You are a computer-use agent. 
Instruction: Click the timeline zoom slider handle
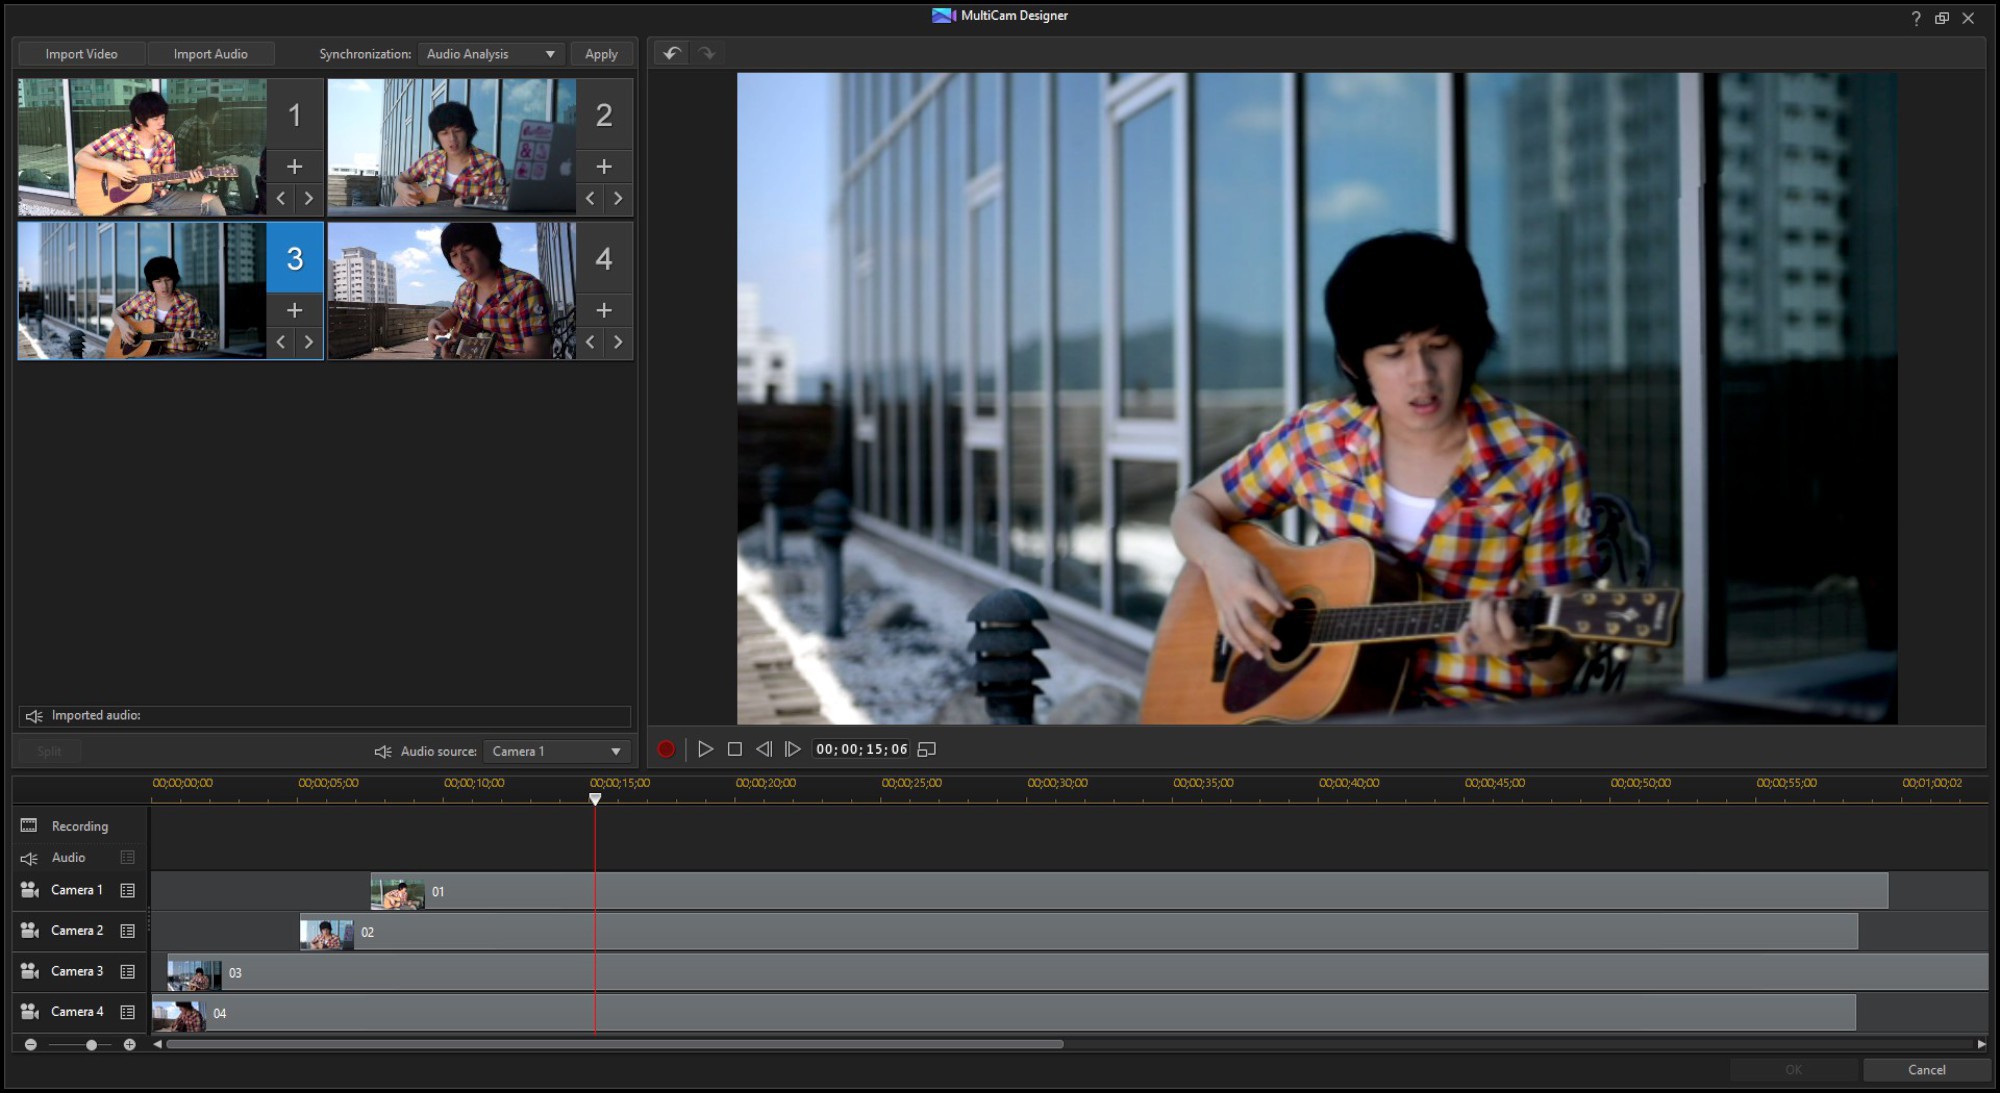tap(91, 1044)
